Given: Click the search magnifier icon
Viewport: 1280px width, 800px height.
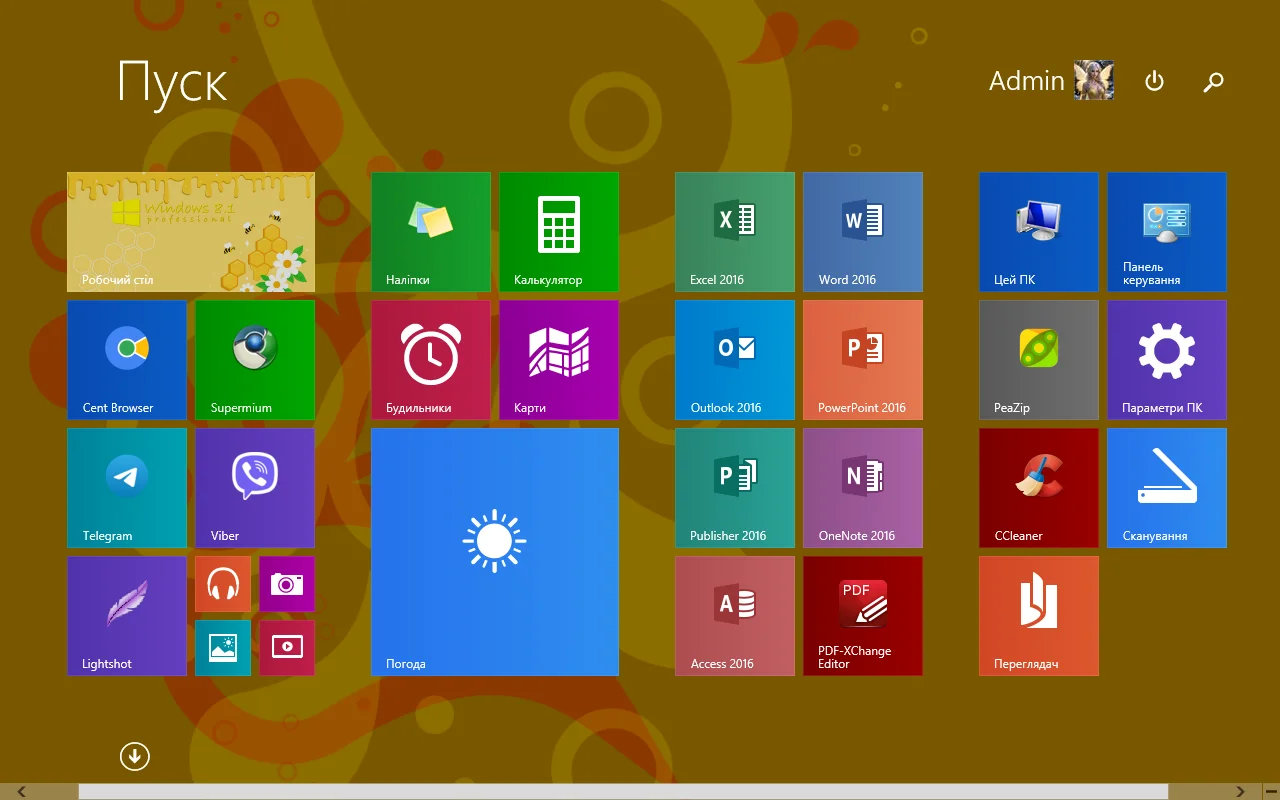Looking at the screenshot, I should (1213, 82).
